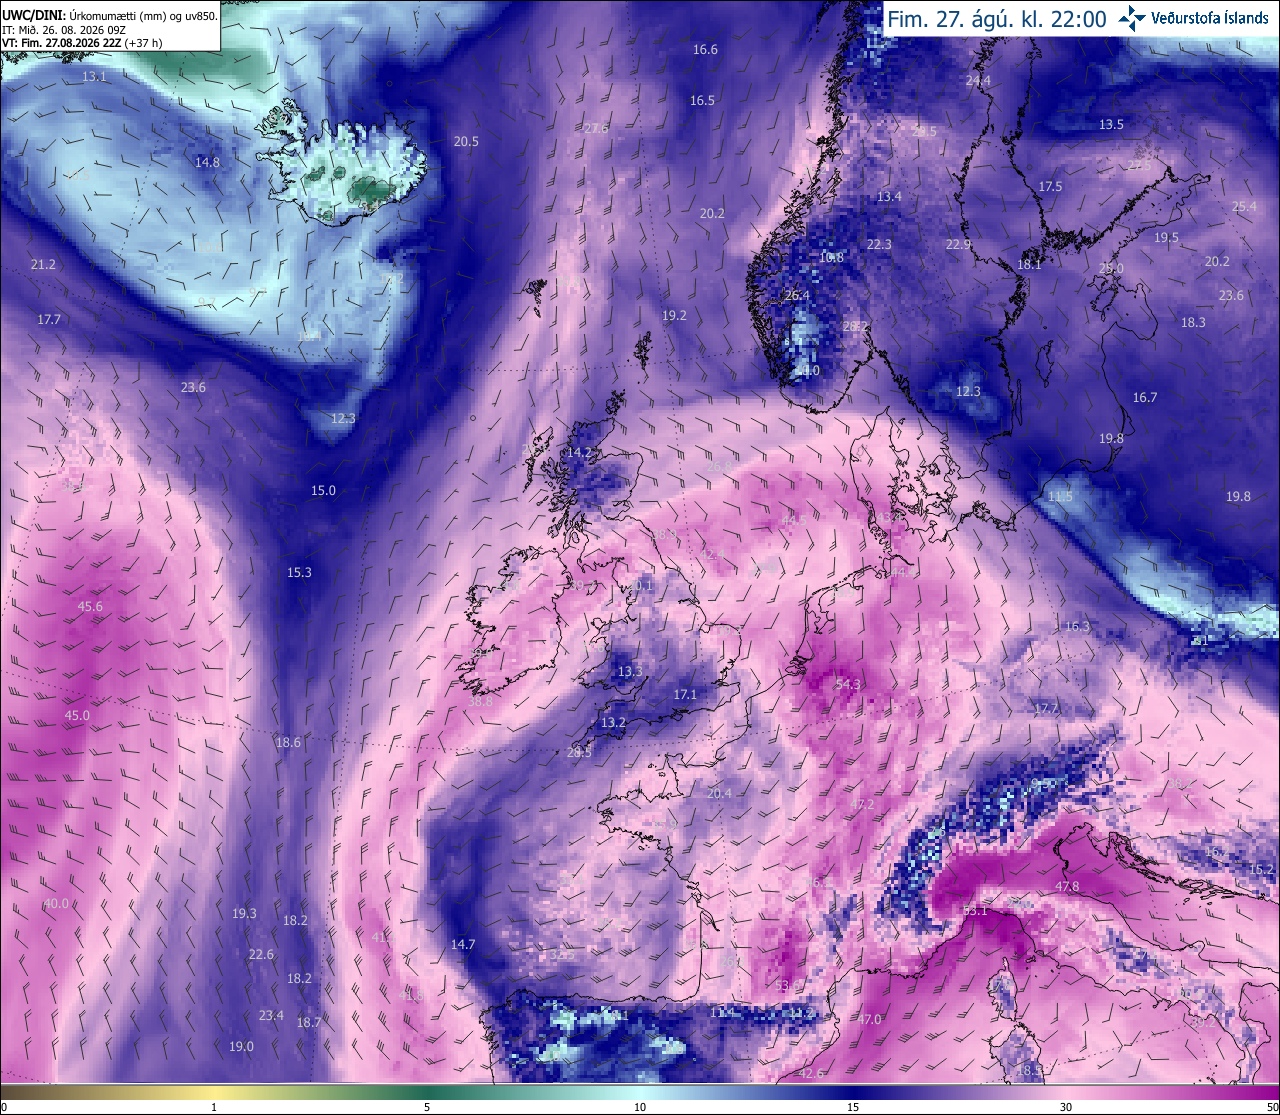Click the Veðurstofa Íslands logo icon
Image resolution: width=1280 pixels, height=1115 pixels.
click(1132, 17)
